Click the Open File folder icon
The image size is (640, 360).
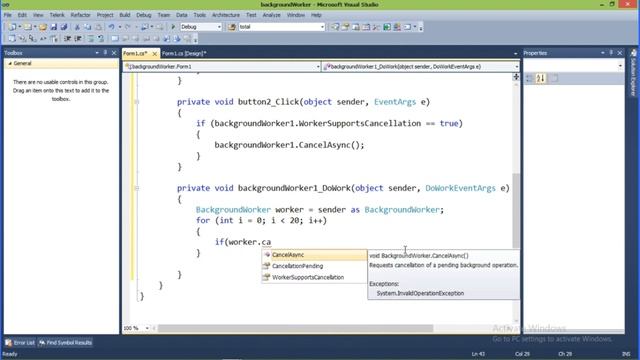tap(43, 27)
